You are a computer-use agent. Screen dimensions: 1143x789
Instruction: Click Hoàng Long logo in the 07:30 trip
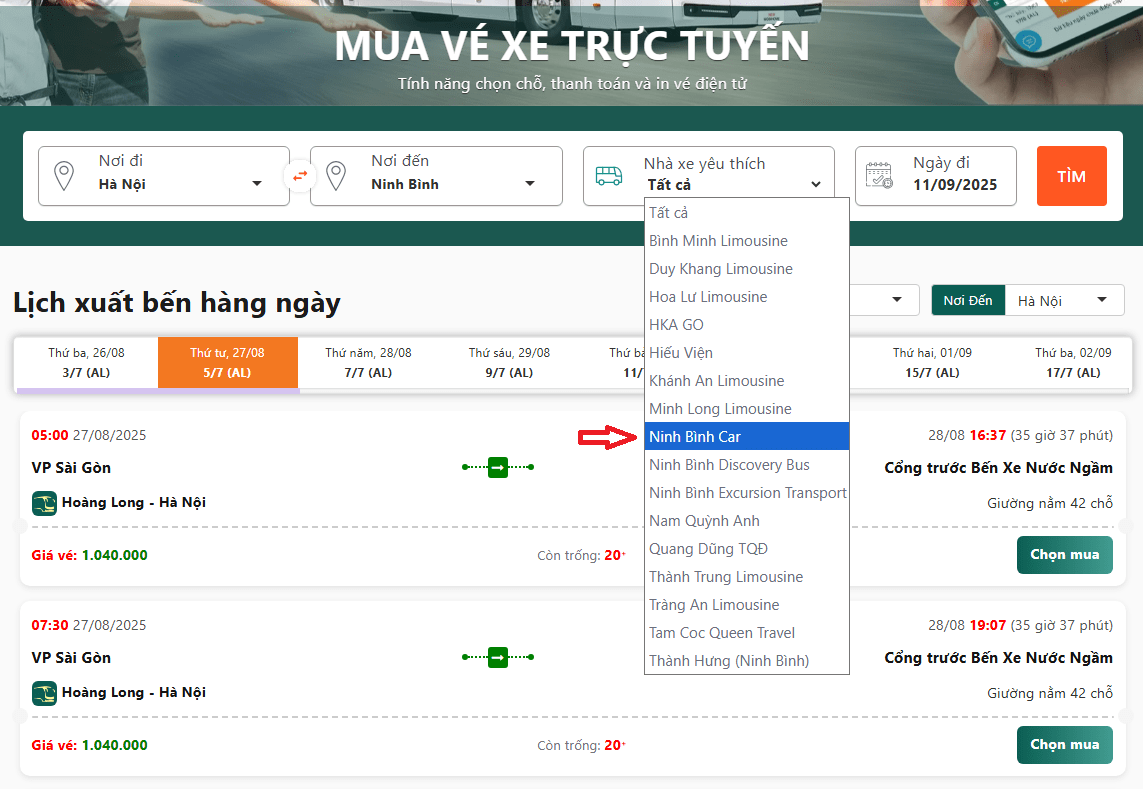click(x=44, y=692)
